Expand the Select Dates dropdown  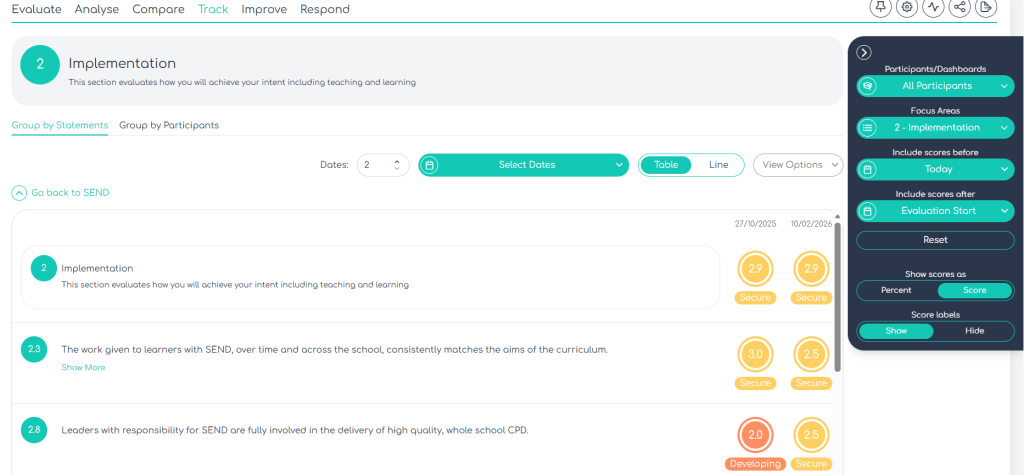pyautogui.click(x=523, y=165)
